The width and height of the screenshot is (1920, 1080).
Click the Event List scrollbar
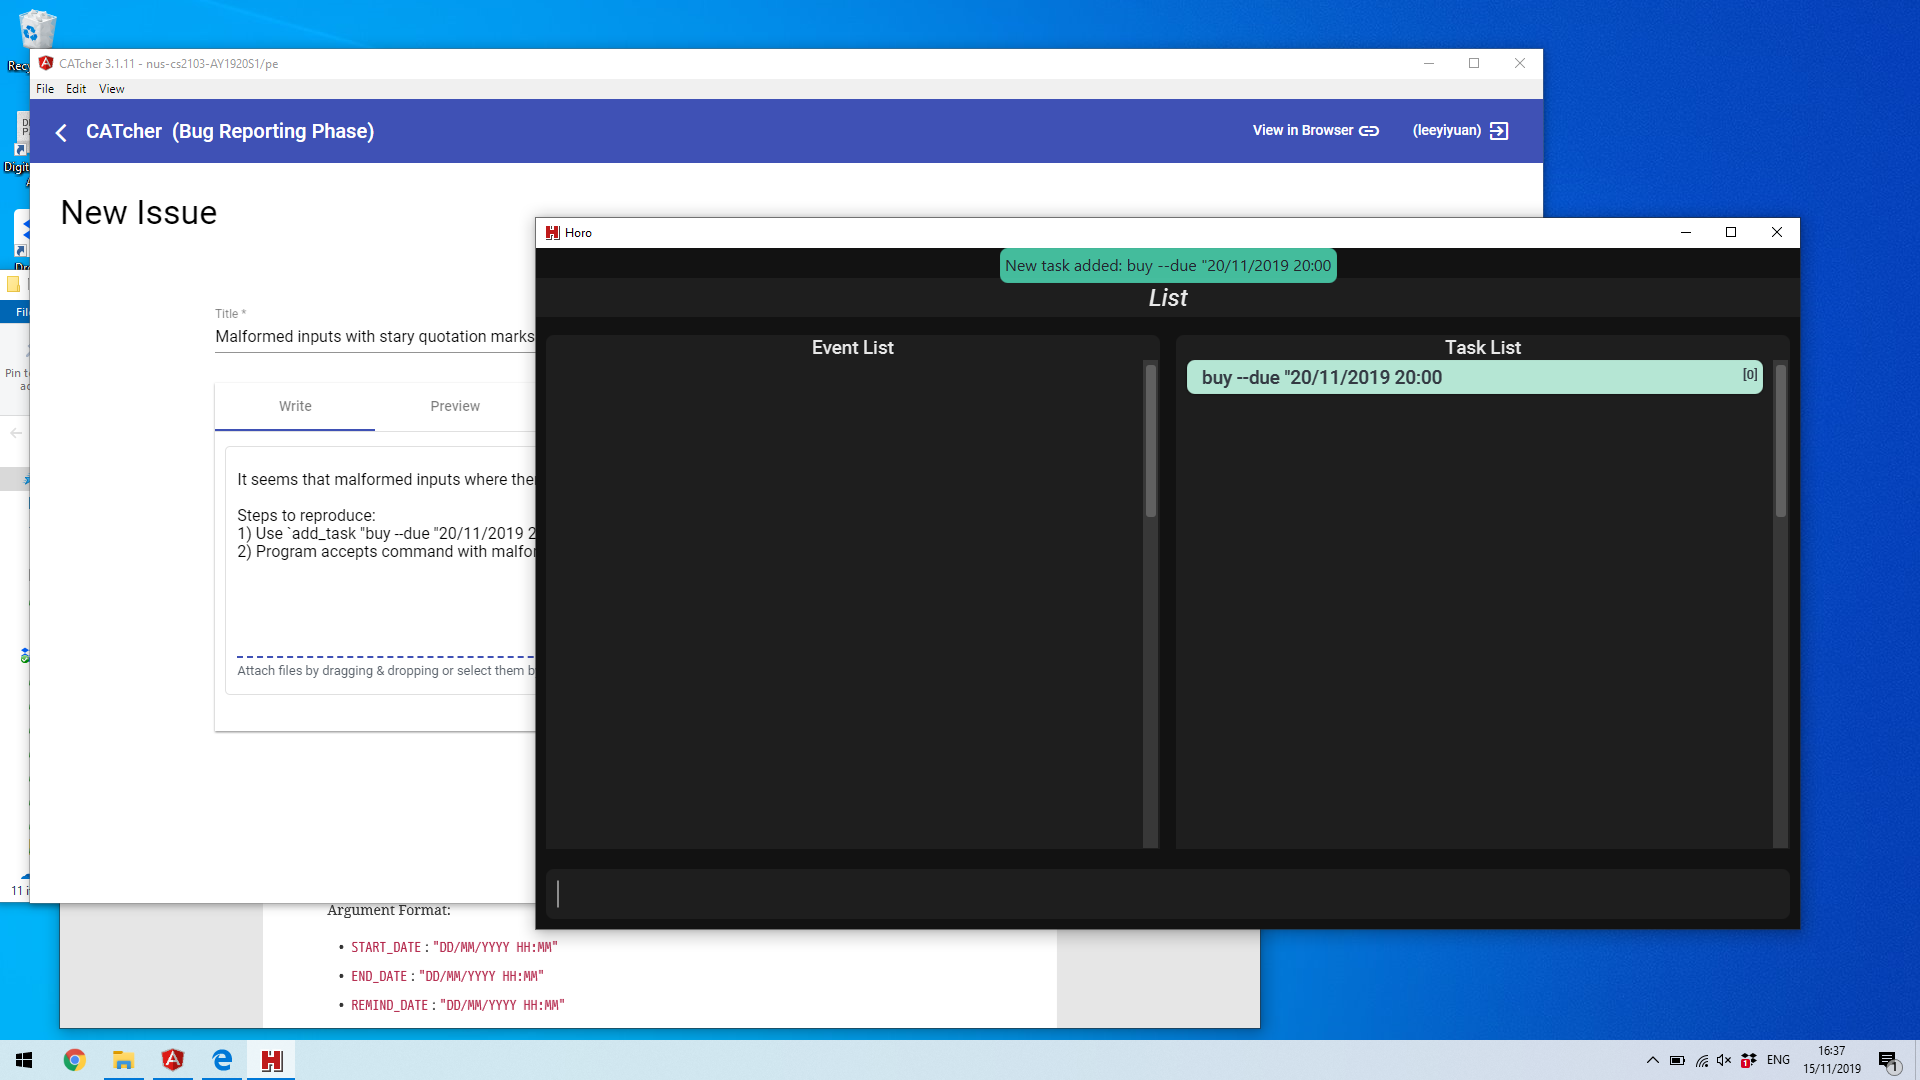click(x=1150, y=440)
